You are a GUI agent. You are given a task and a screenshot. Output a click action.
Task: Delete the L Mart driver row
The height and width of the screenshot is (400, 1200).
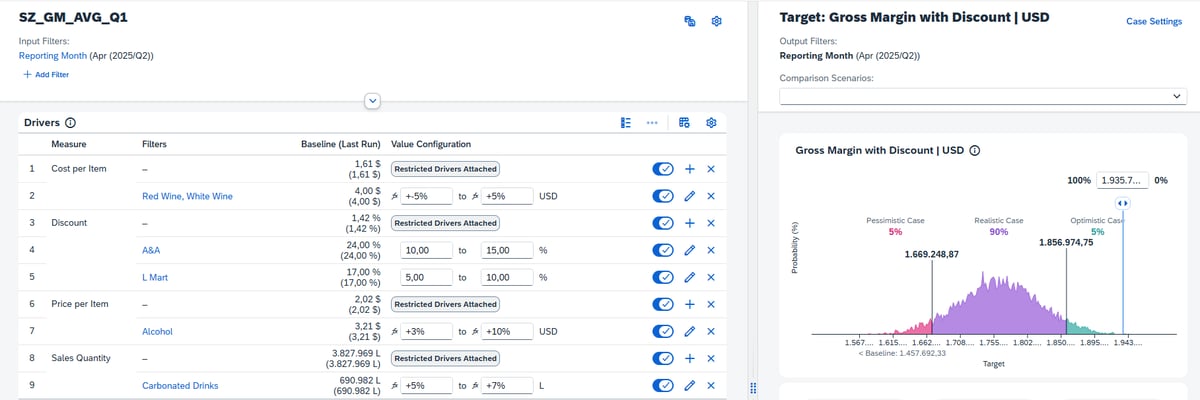pos(711,277)
